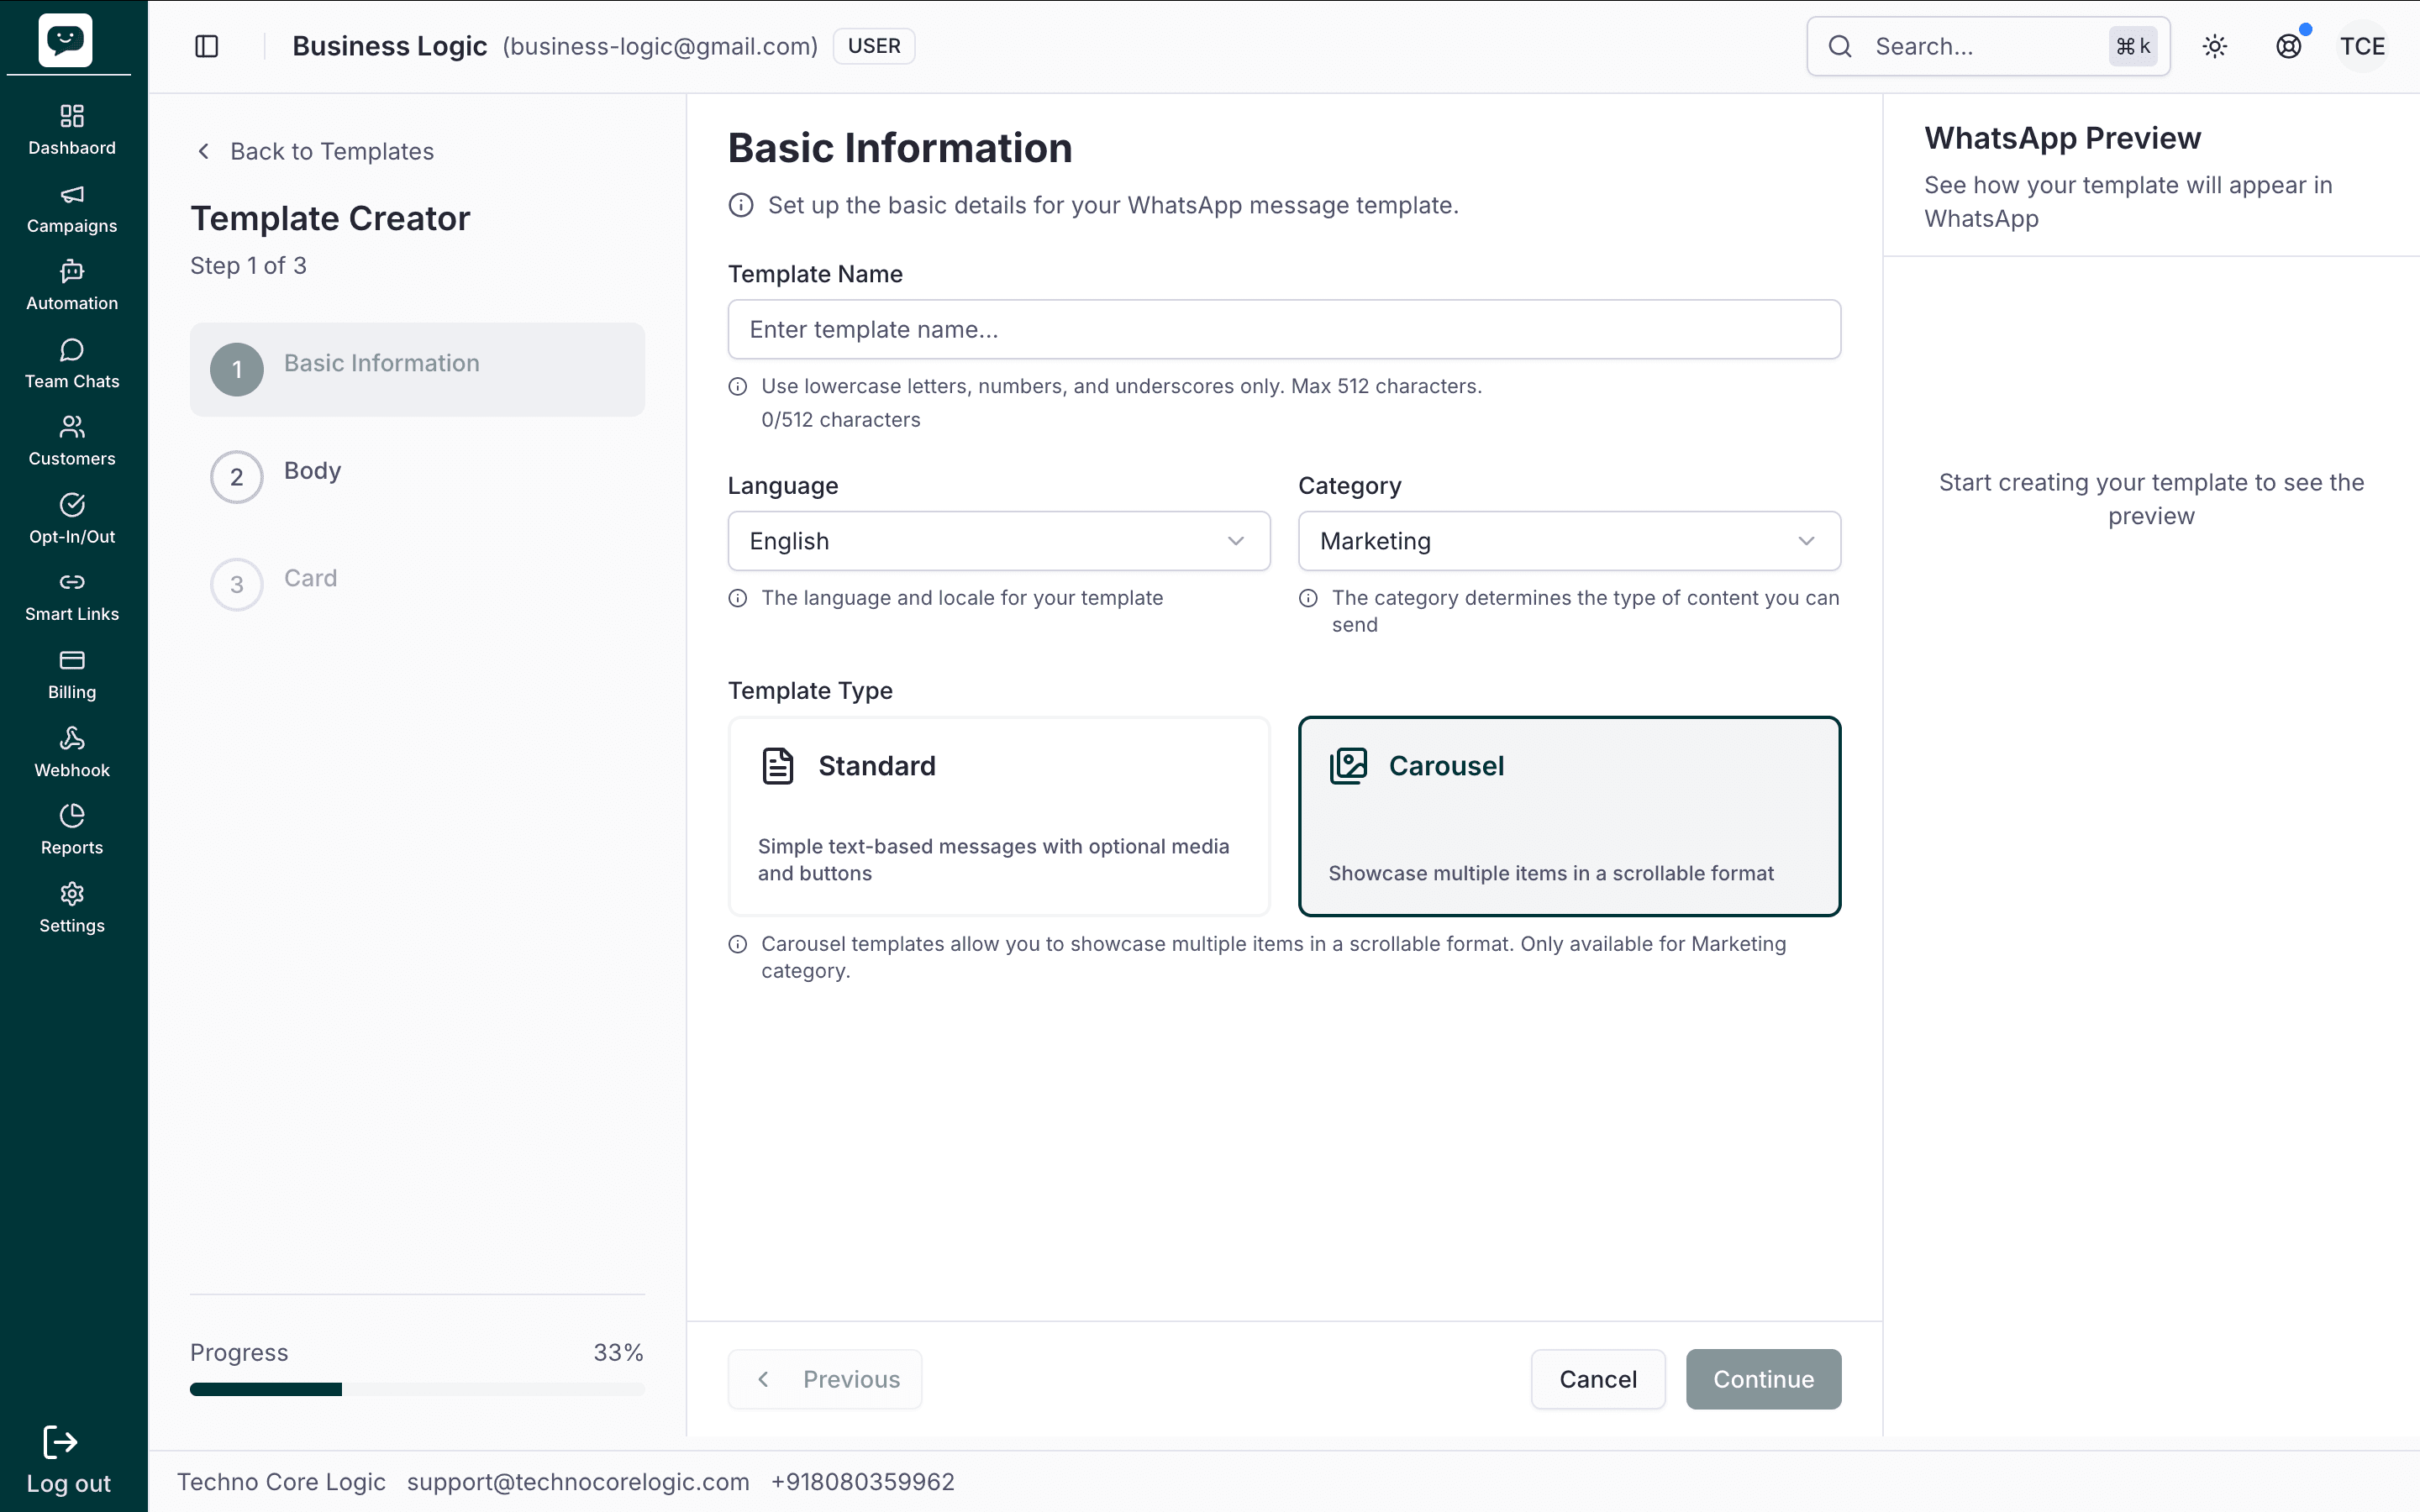Click the chat app logo icon
This screenshot has height=1512, width=2420.
coord(65,40)
